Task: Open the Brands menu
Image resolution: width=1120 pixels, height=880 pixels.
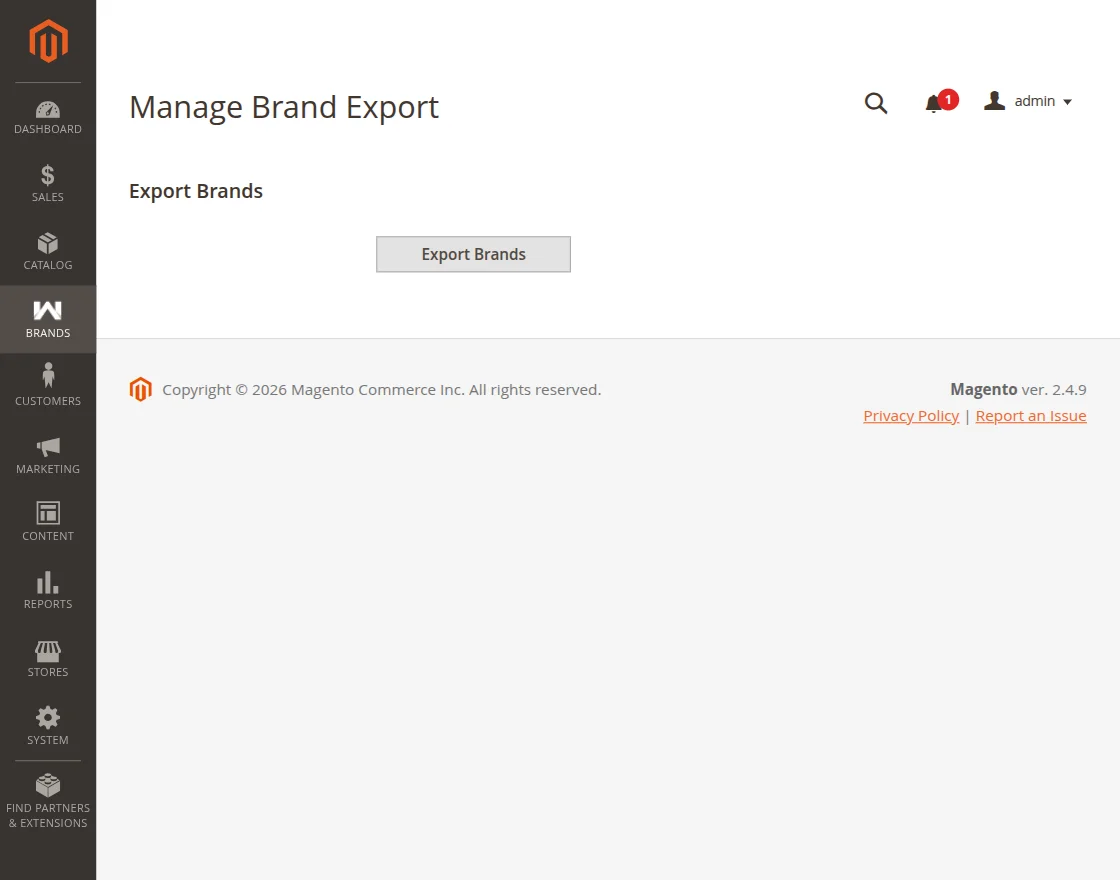Action: [x=48, y=319]
